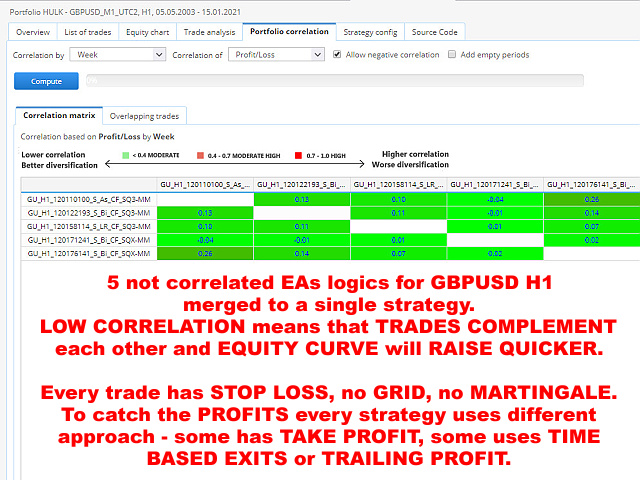Click -0.04 cell in 120171241 row
The height and width of the screenshot is (480, 640).
click(x=205, y=240)
